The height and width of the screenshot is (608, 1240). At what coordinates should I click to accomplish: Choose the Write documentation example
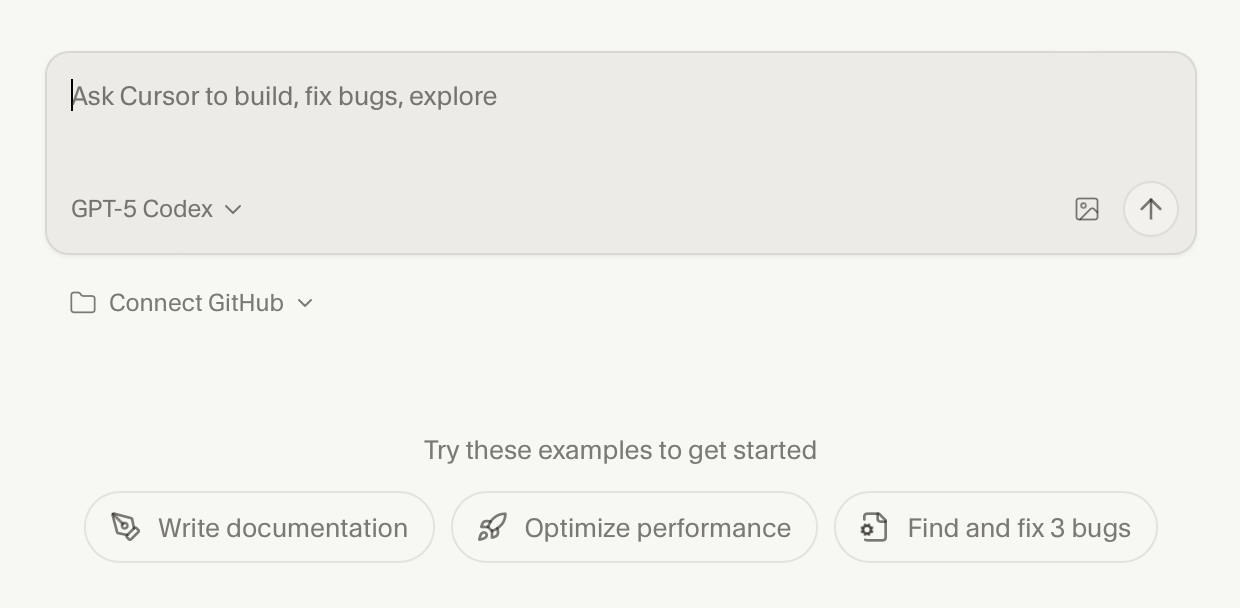pyautogui.click(x=282, y=528)
